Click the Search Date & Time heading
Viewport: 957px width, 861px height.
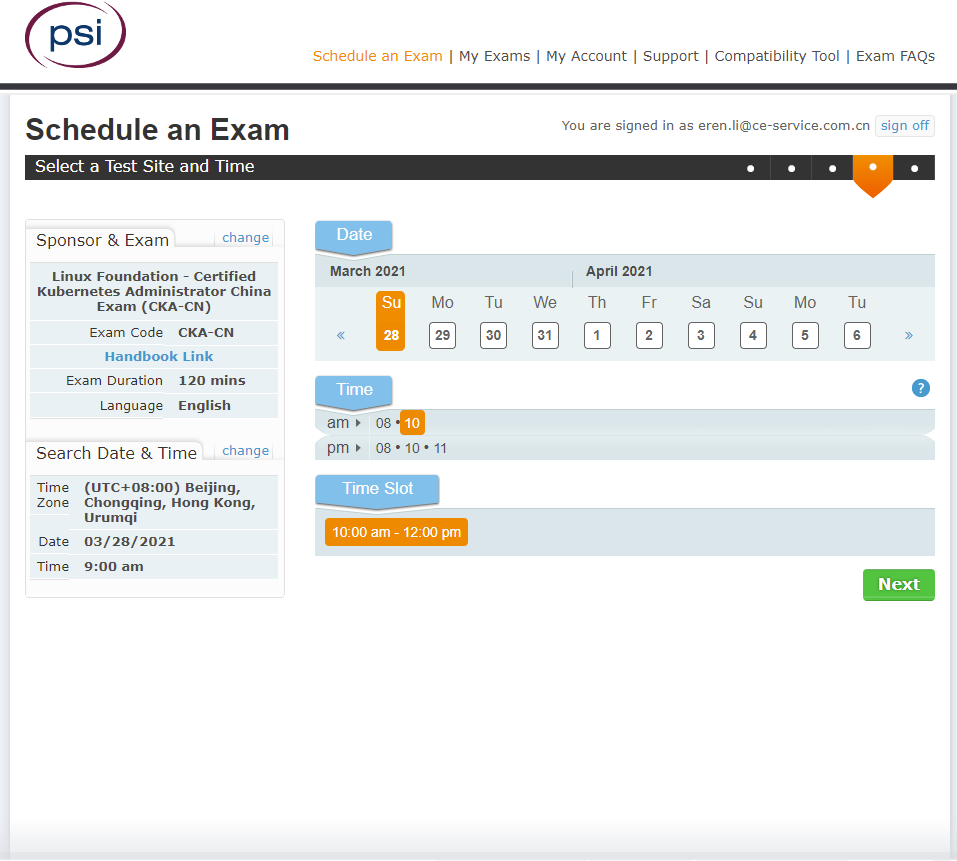click(116, 453)
